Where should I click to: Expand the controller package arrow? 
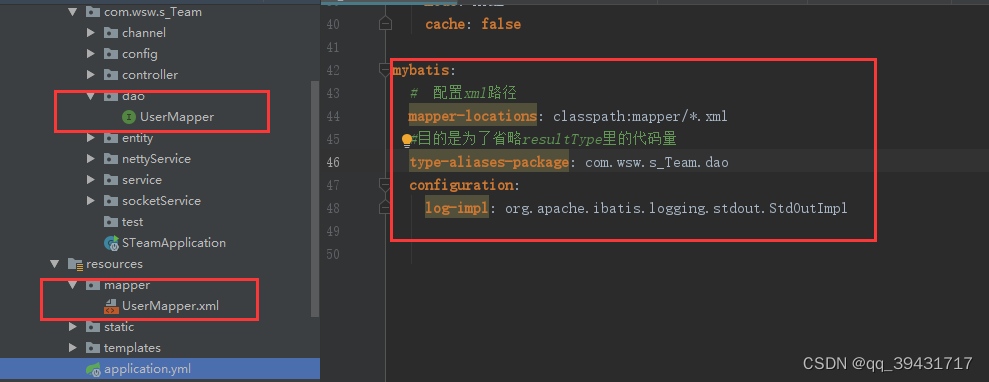91,74
